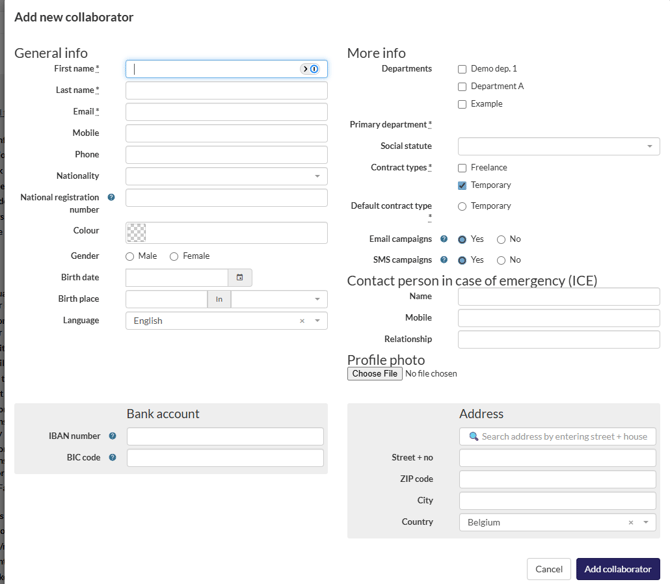Uncheck the Temporary contract type checkbox
Image resolution: width=670 pixels, height=584 pixels.
tap(462, 185)
